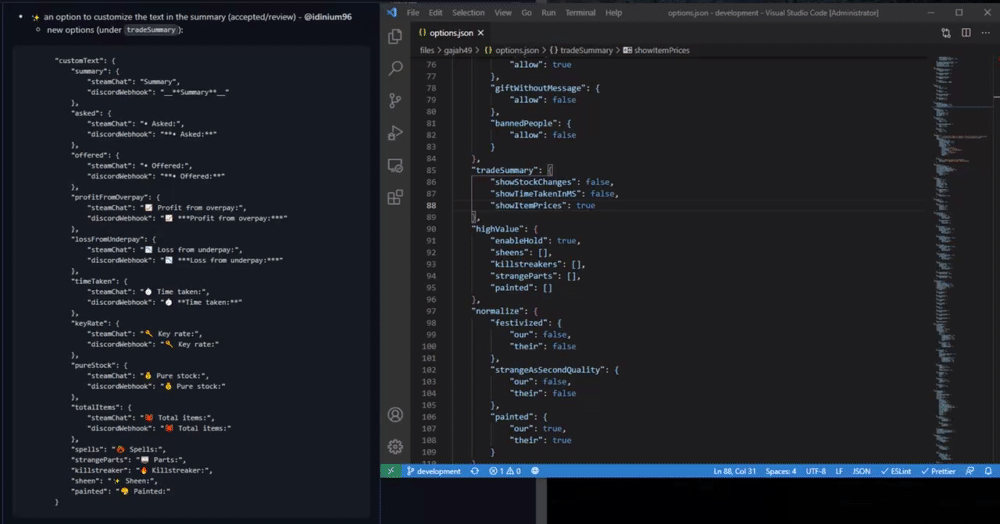Screen dimensions: 1000x524
Task: Click the options.json breadcrumb segment
Action: [511, 50]
